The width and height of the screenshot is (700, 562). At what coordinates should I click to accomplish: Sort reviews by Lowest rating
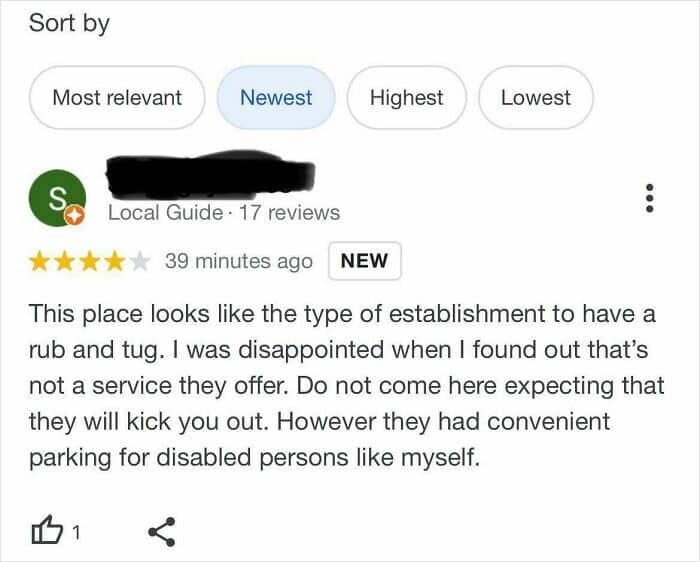[536, 98]
